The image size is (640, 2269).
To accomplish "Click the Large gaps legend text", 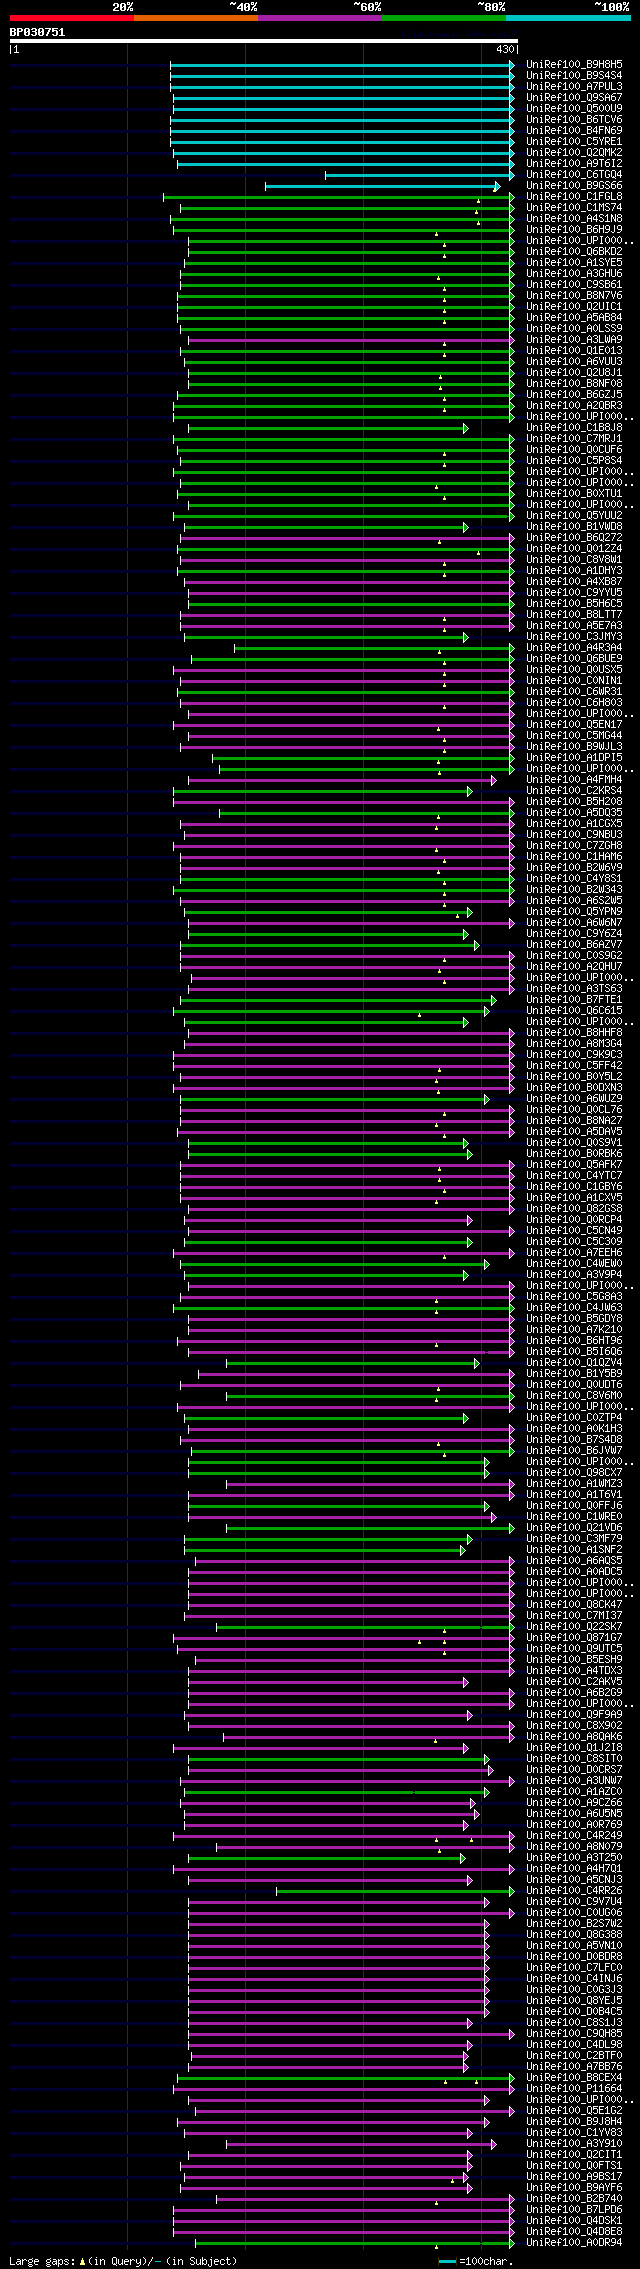I will point(123,2260).
